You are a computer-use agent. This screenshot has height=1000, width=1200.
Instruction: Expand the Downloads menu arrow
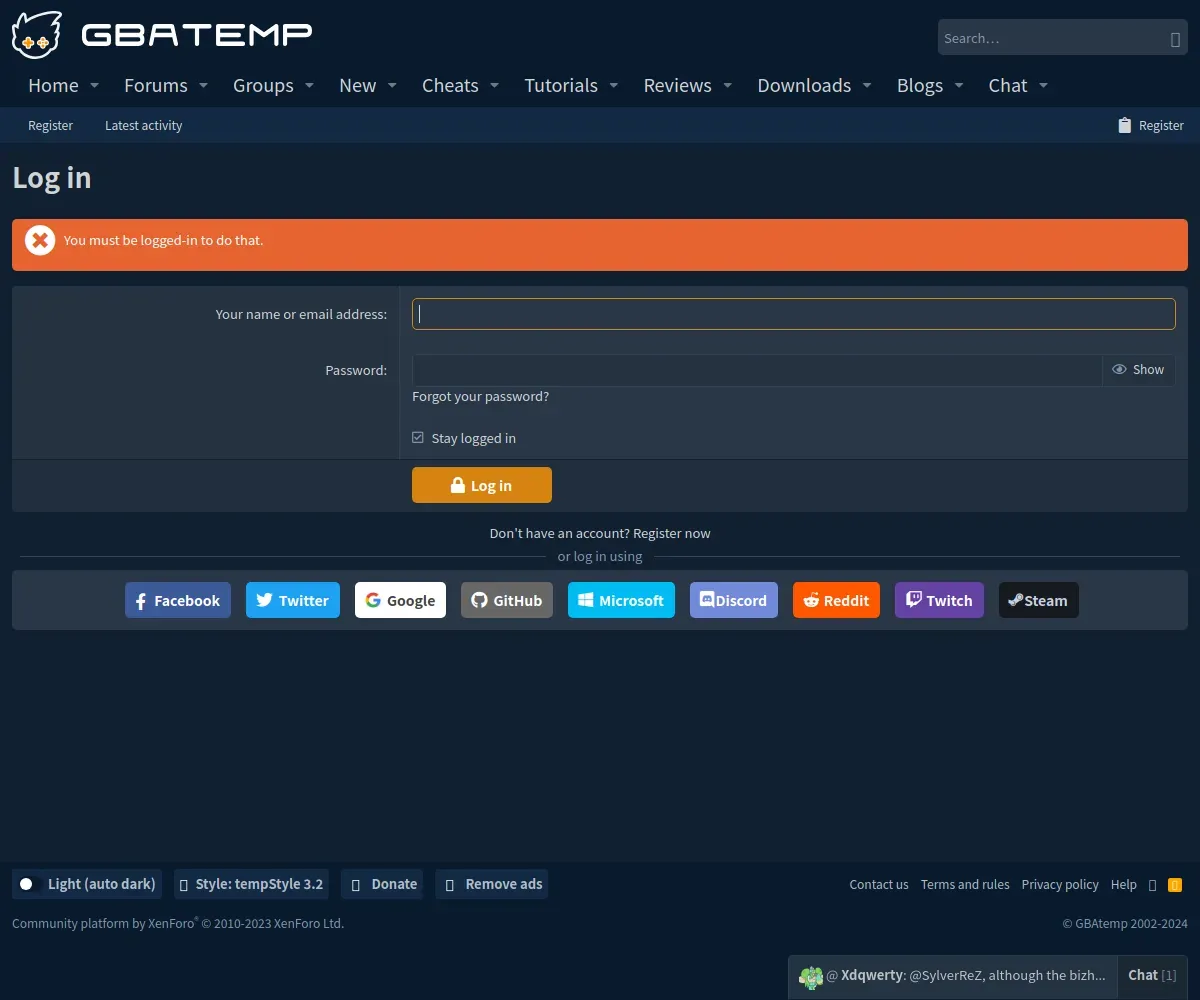pyautogui.click(x=867, y=86)
